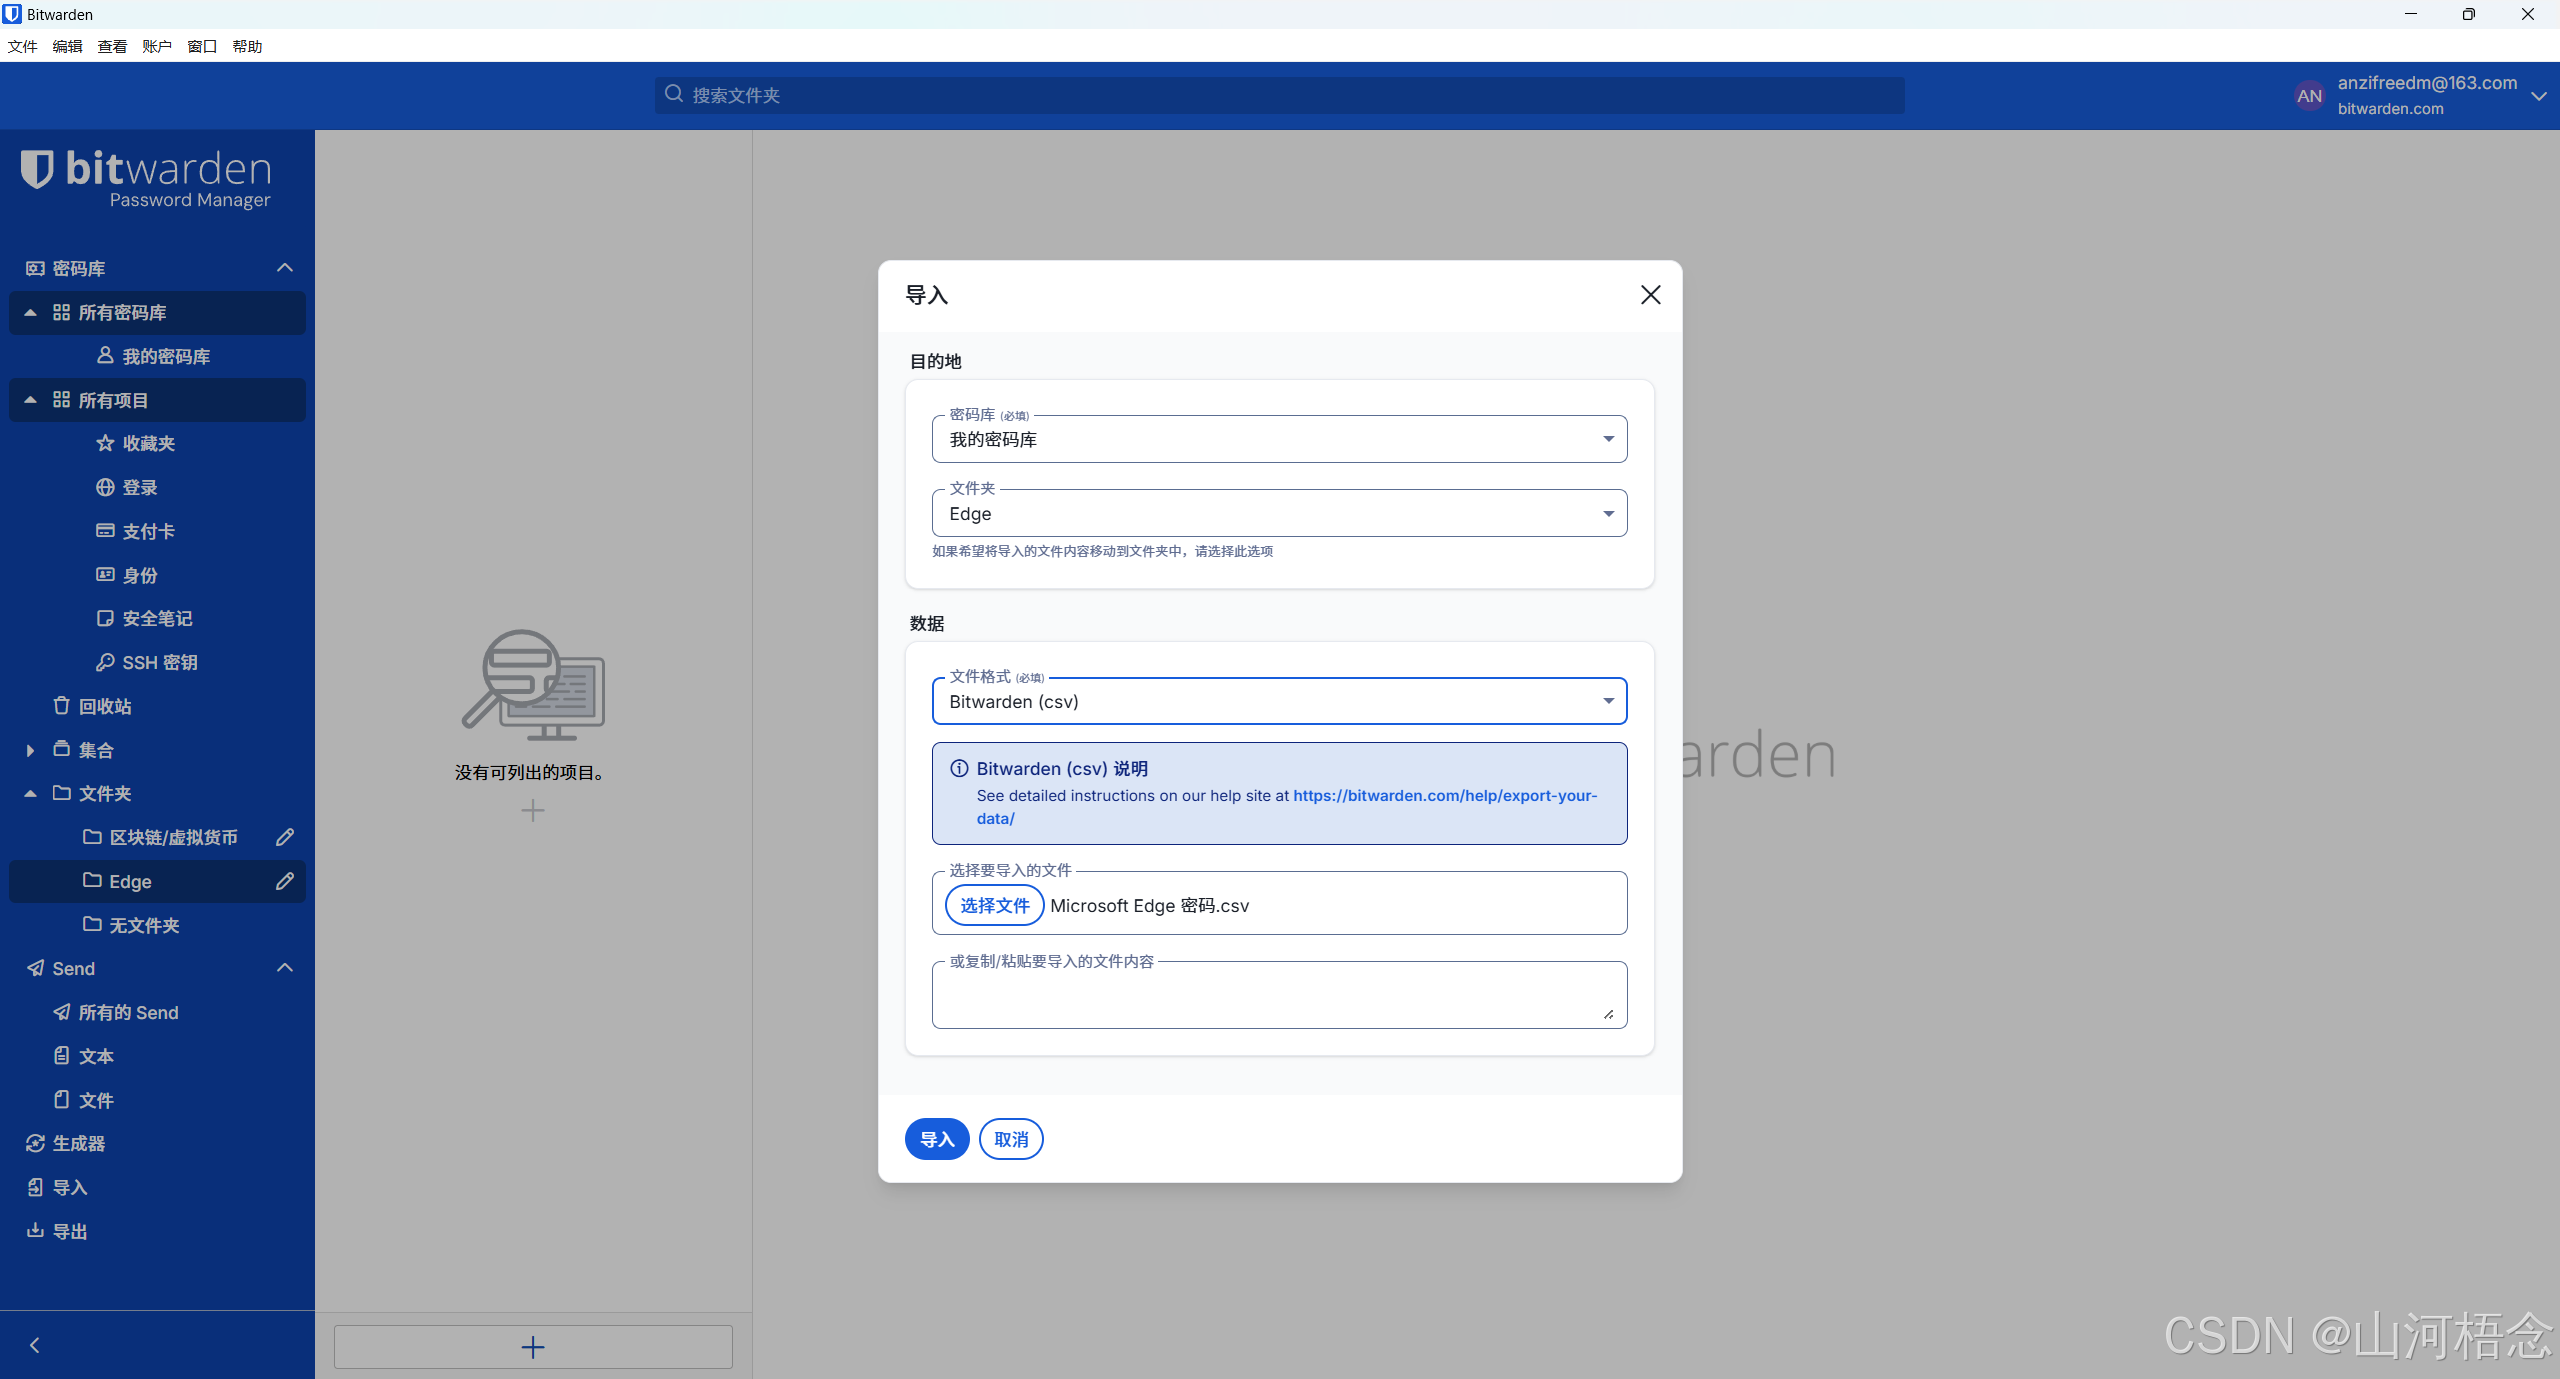Collapse the 密码库 section chevron
The image size is (2560, 1379).
pyautogui.click(x=285, y=268)
